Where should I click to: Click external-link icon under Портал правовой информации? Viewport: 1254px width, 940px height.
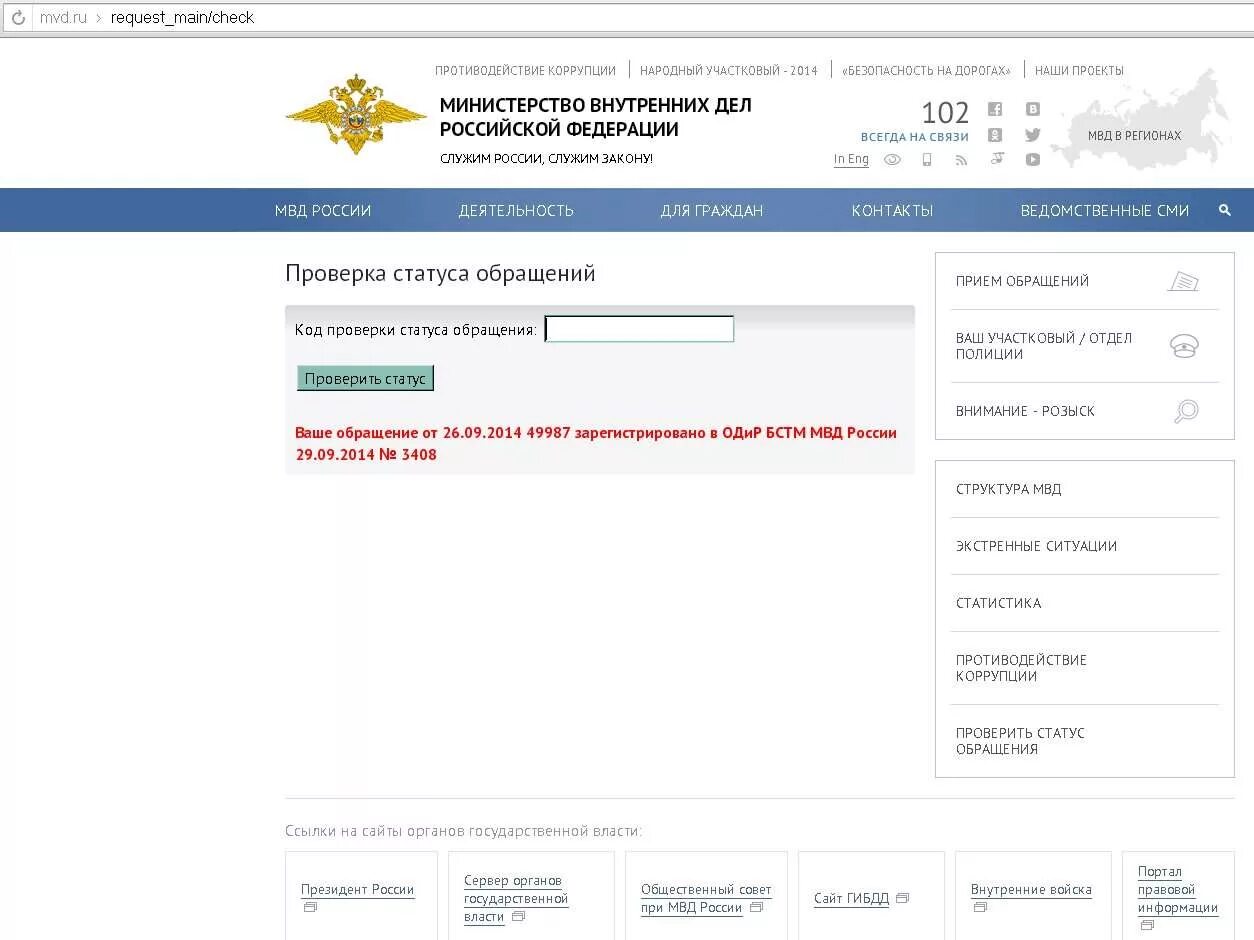coord(1147,925)
